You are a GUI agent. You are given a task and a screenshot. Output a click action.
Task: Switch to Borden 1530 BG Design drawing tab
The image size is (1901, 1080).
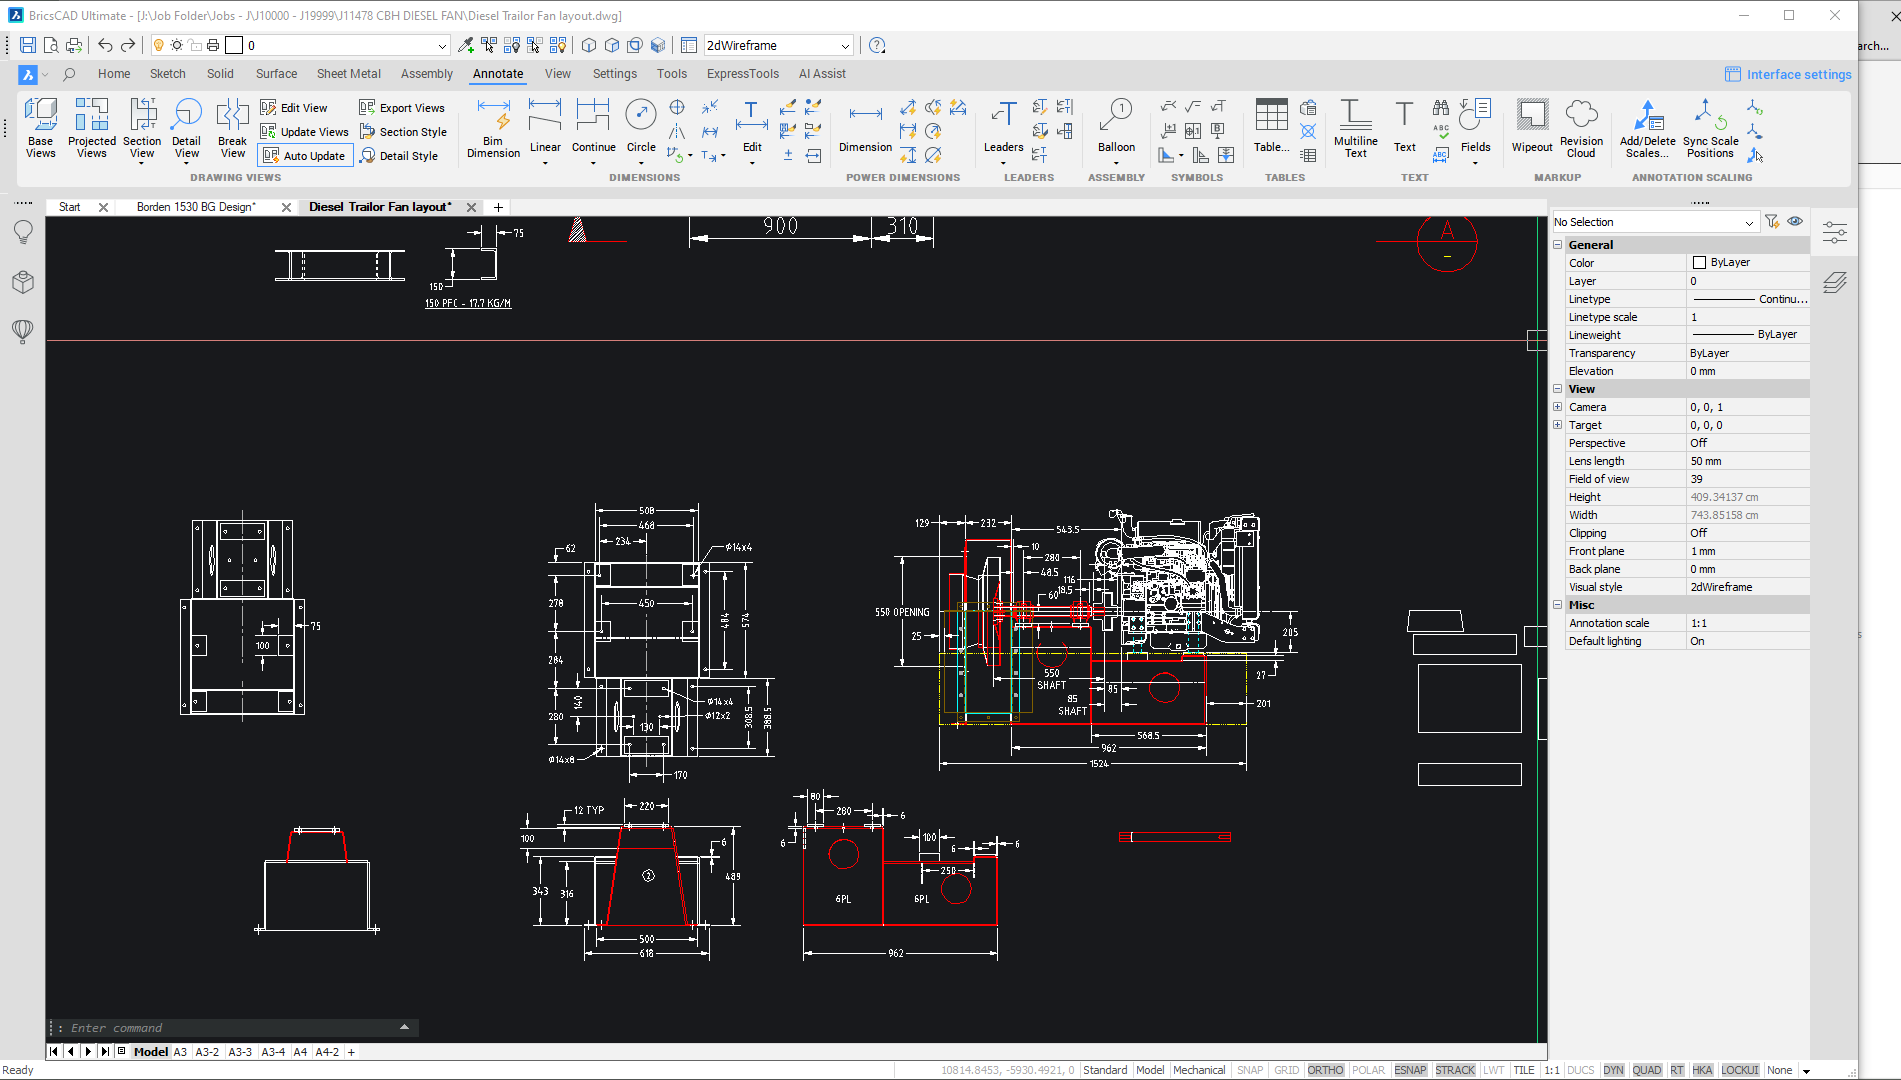tap(196, 207)
